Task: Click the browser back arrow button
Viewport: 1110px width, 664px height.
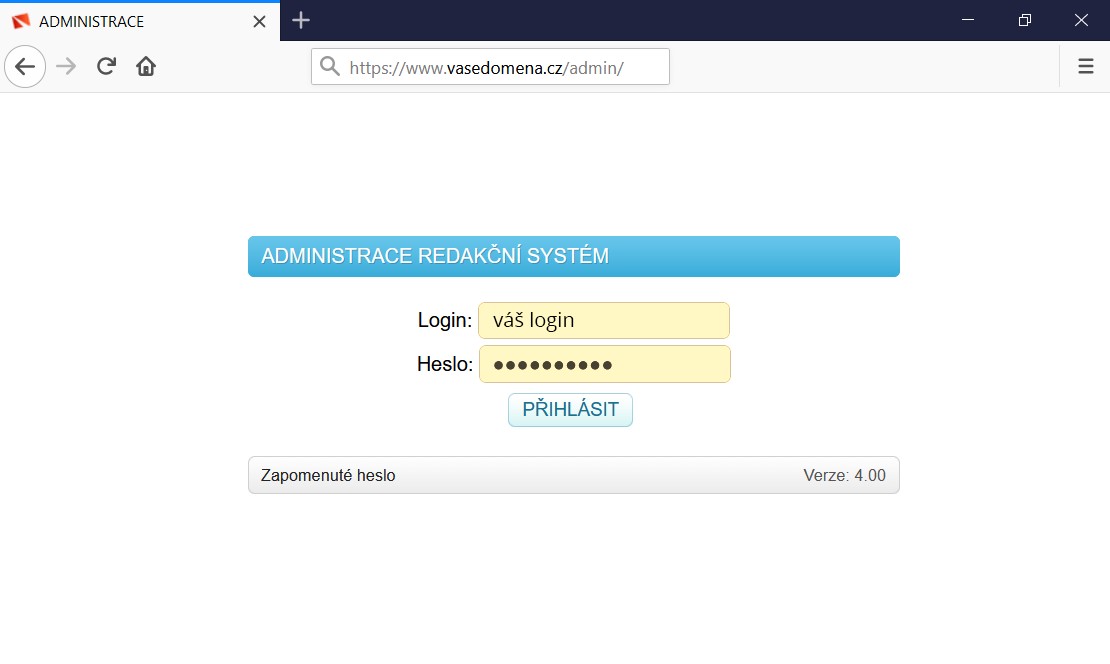Action: [25, 67]
